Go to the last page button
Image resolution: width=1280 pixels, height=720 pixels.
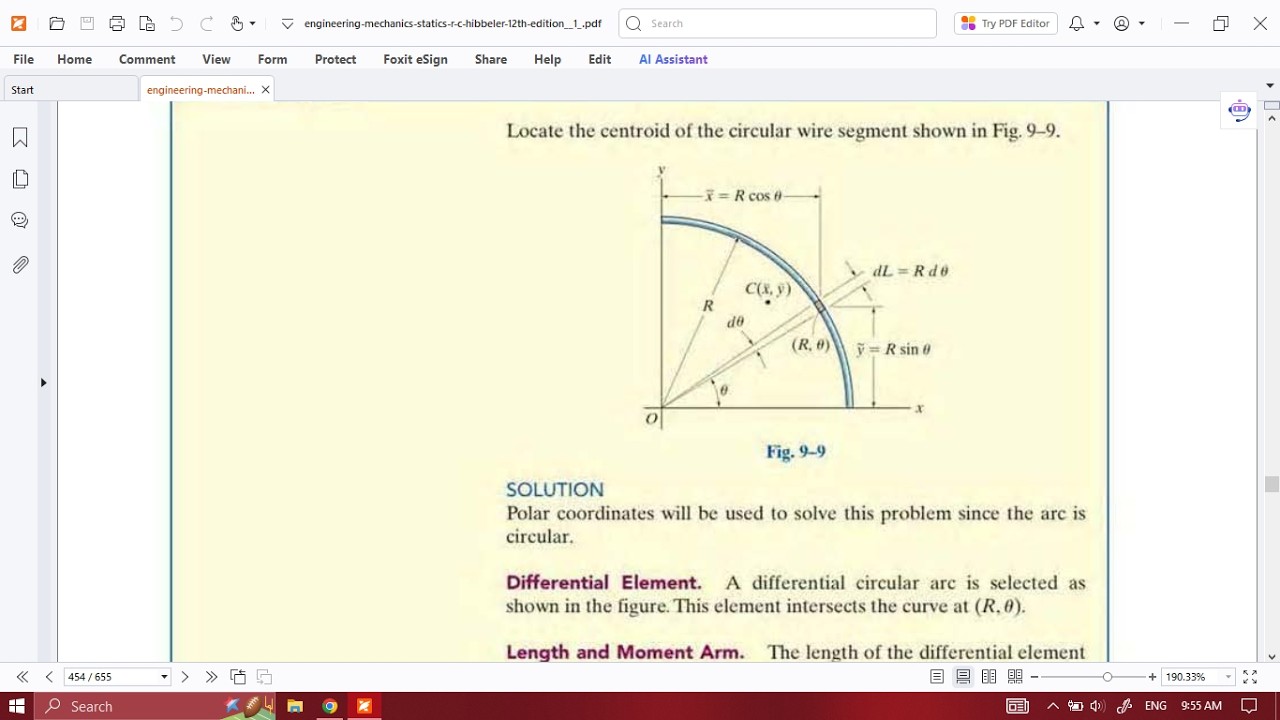pyautogui.click(x=211, y=677)
